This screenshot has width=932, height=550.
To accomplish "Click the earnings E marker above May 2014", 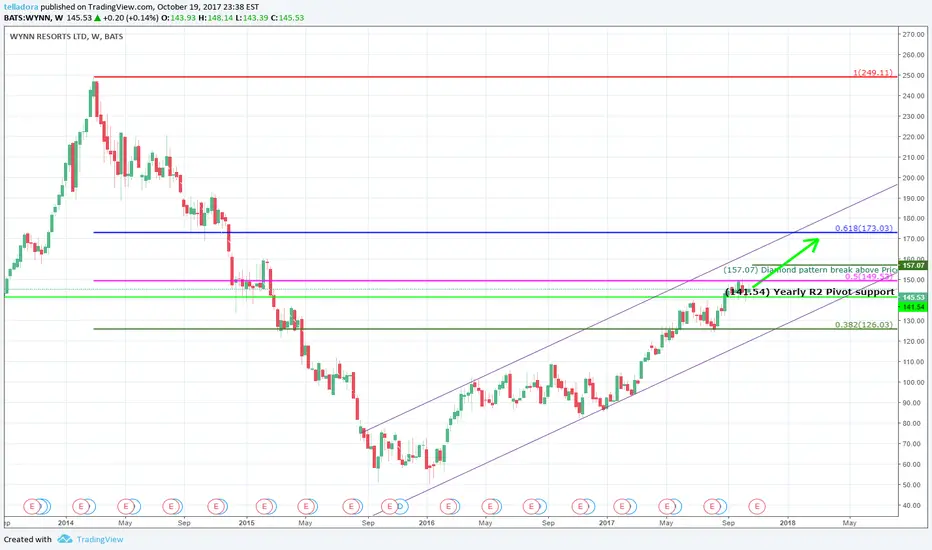I will click(x=125, y=507).
